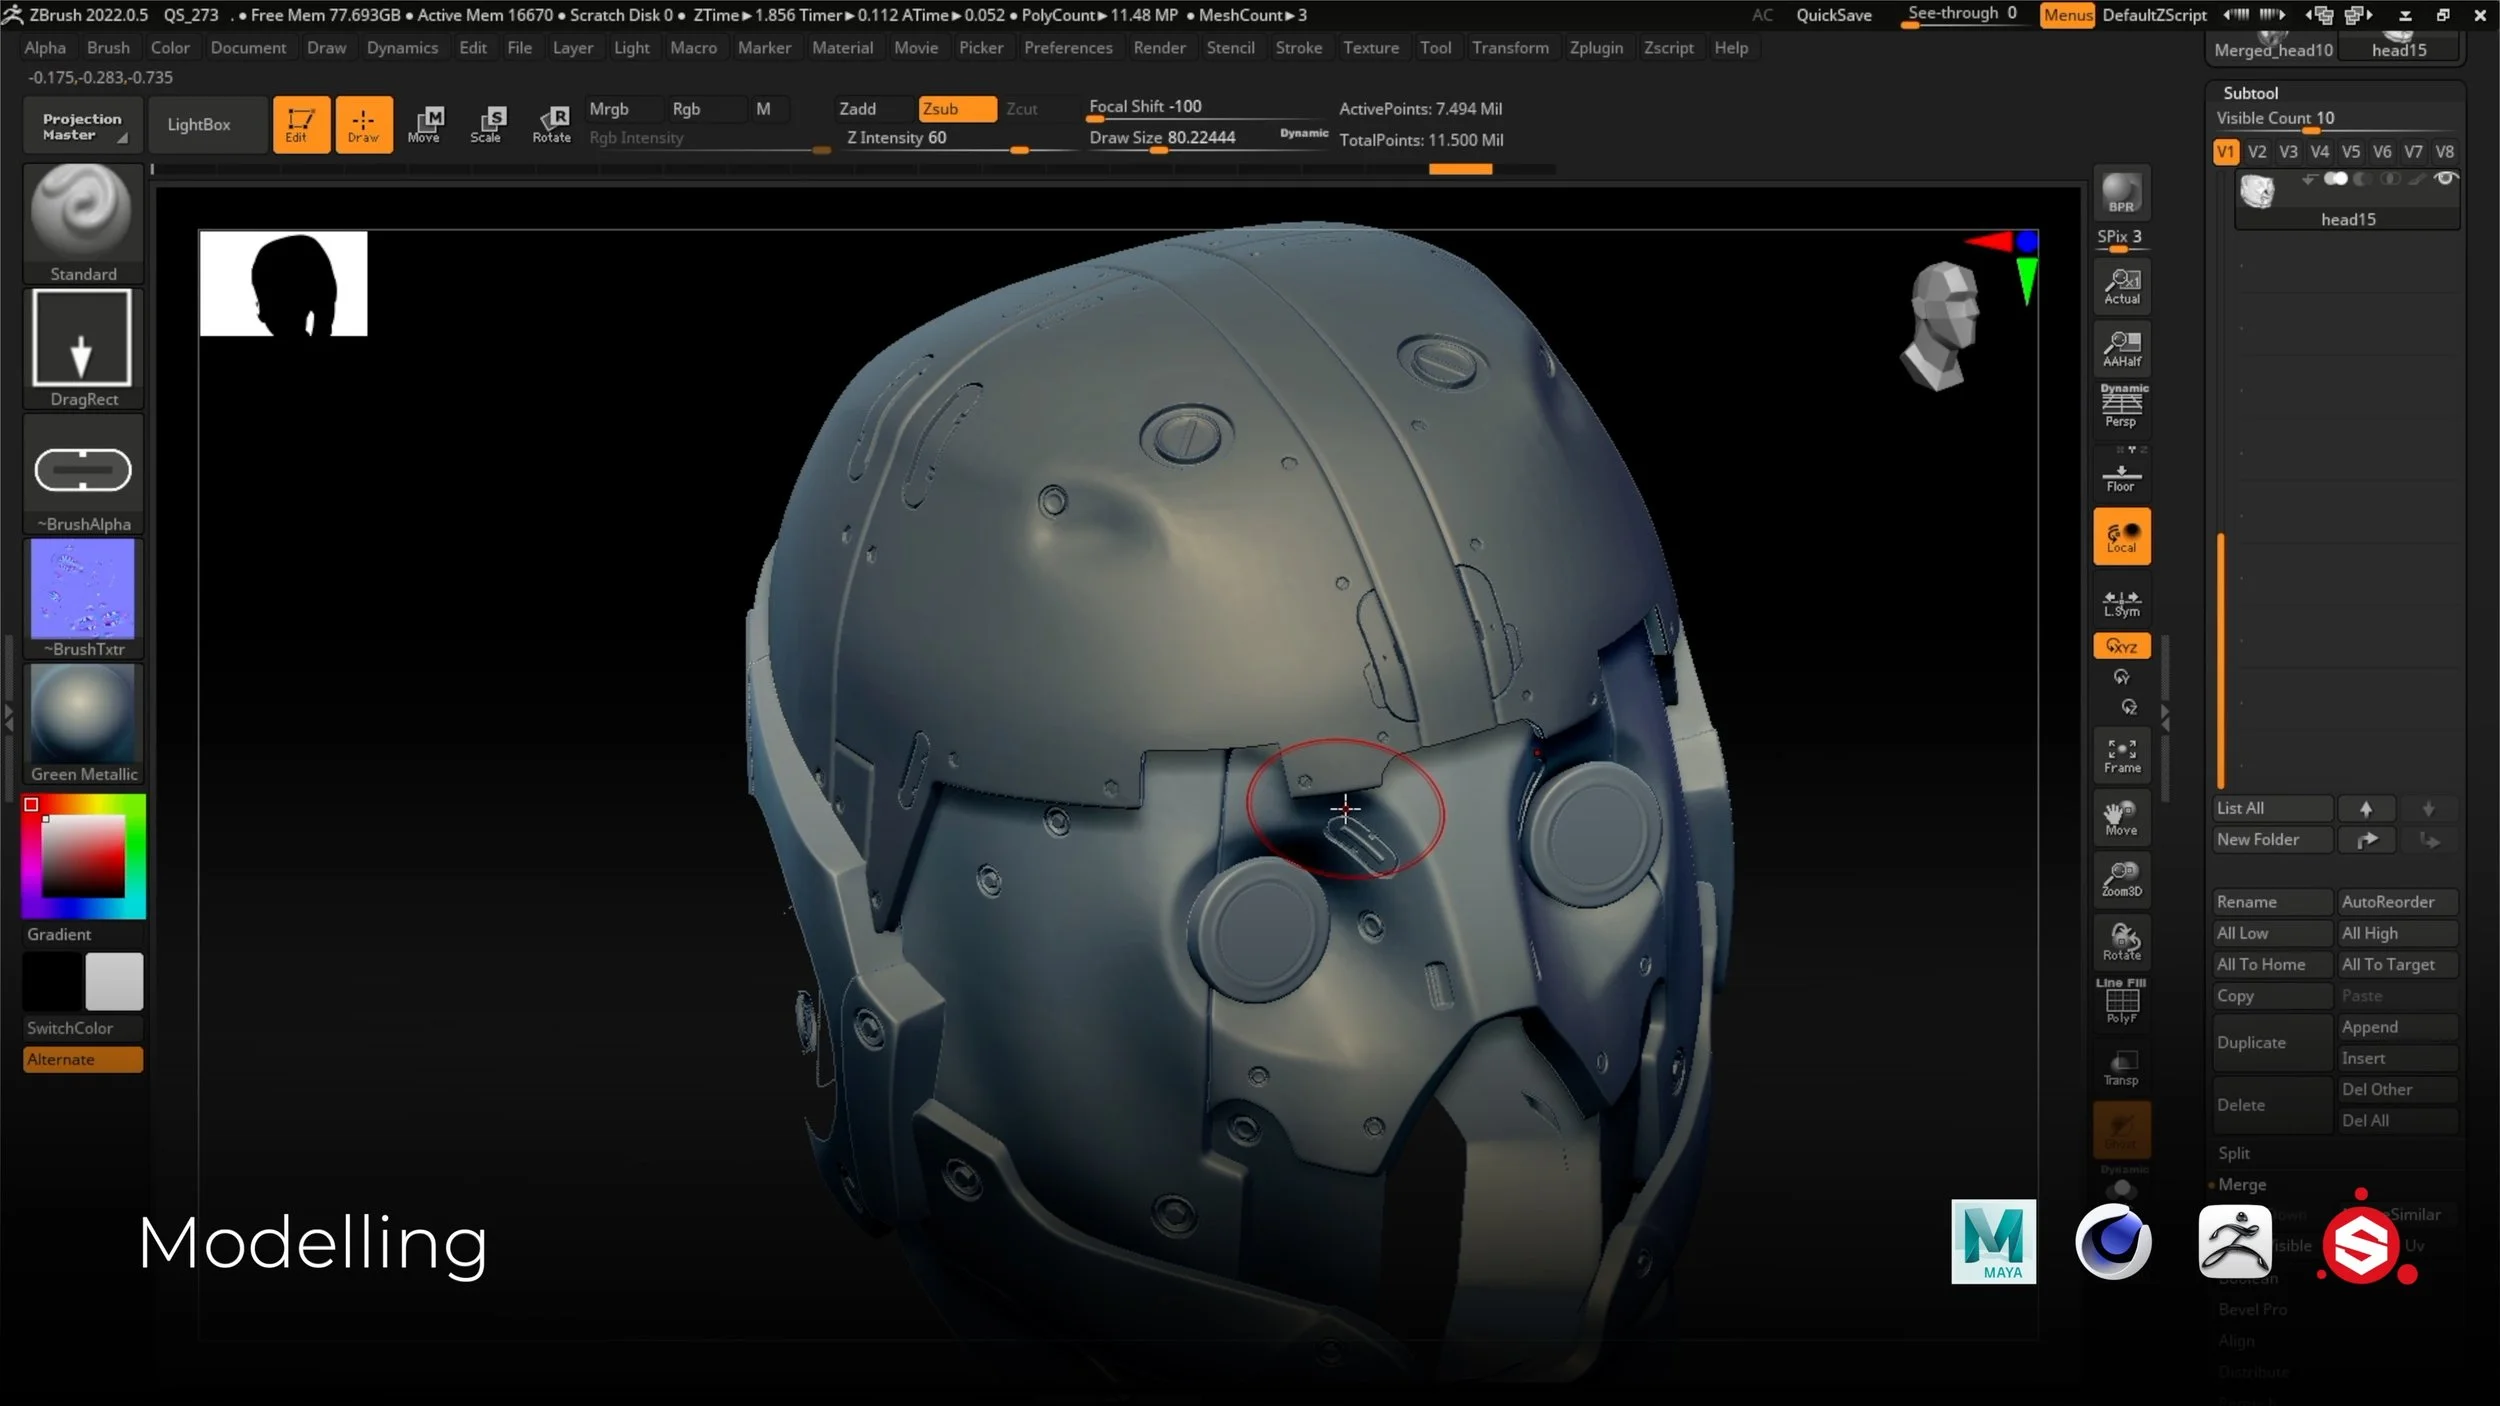Select the Rotate tool in top shelf
This screenshot has height=1406, width=2500.
(x=552, y=124)
